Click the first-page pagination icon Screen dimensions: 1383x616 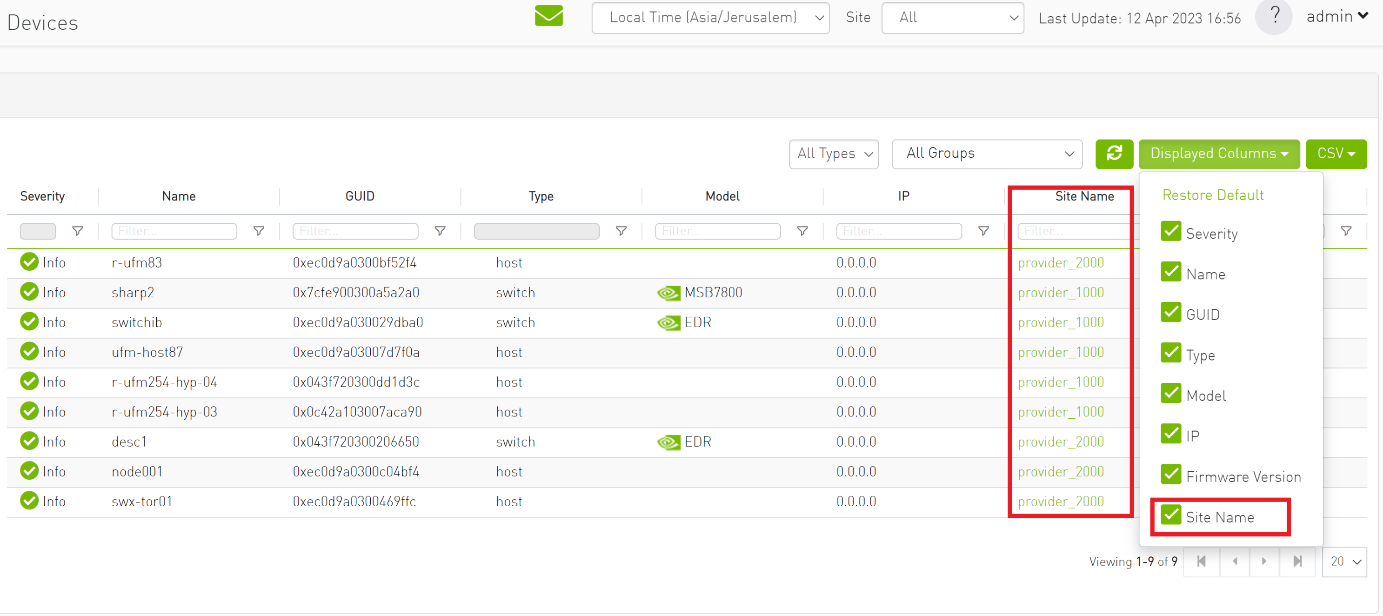(1200, 561)
